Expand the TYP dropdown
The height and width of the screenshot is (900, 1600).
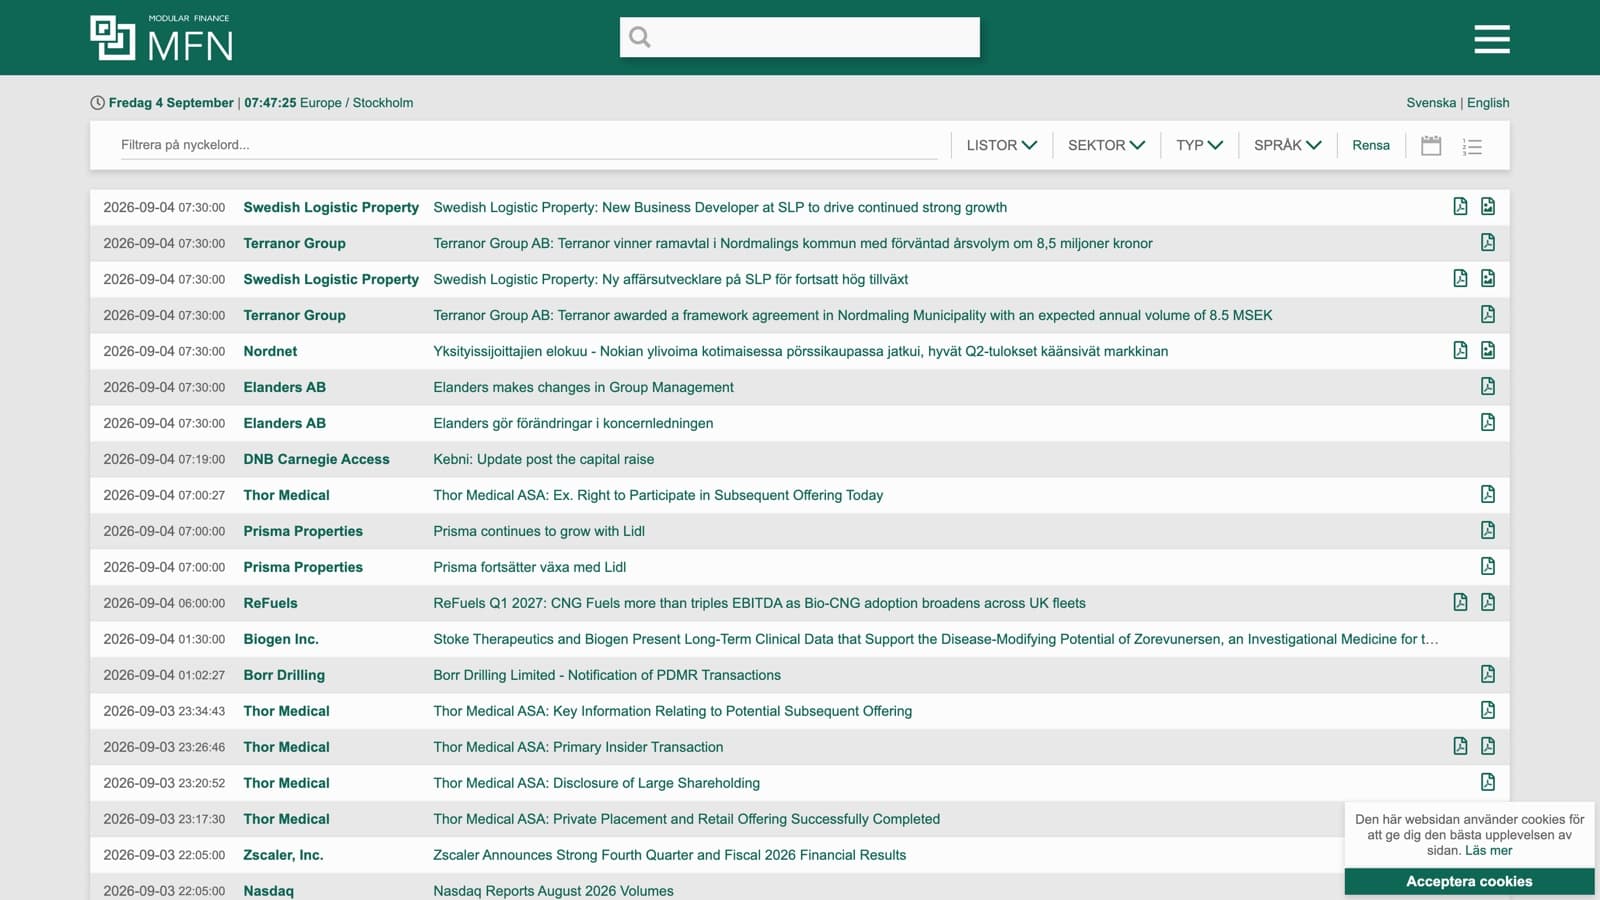[1199, 145]
